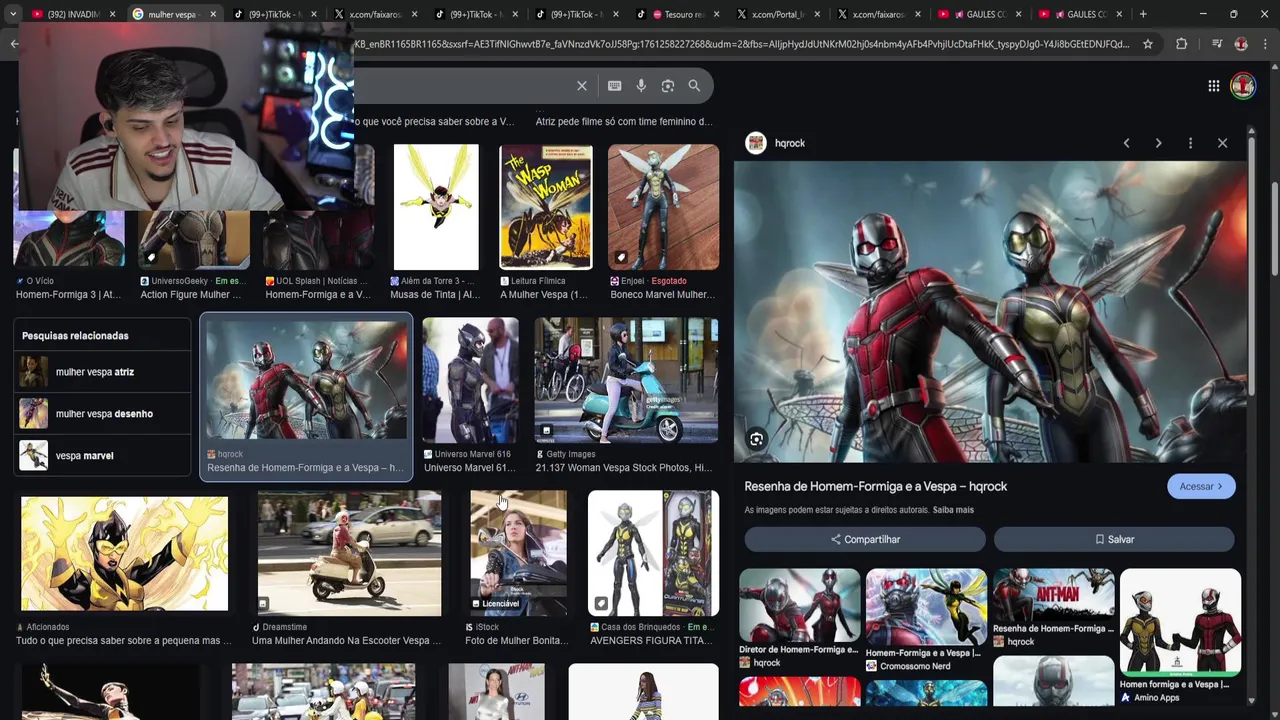This screenshot has height=720, width=1280.
Task: Open the UOL Splash Homem-Formiga e a V... caption
Action: click(x=318, y=295)
